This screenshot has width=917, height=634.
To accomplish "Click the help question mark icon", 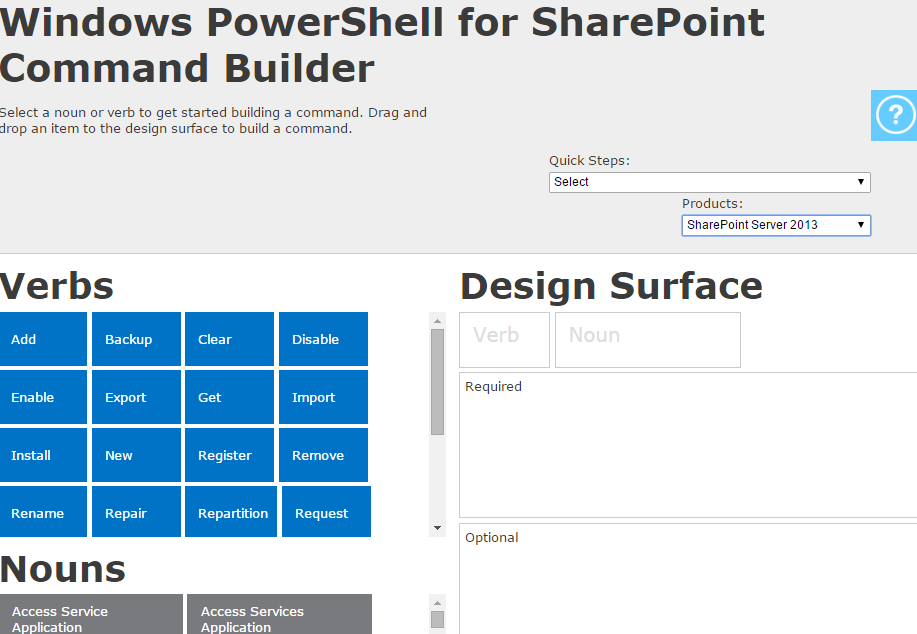I will tap(894, 115).
